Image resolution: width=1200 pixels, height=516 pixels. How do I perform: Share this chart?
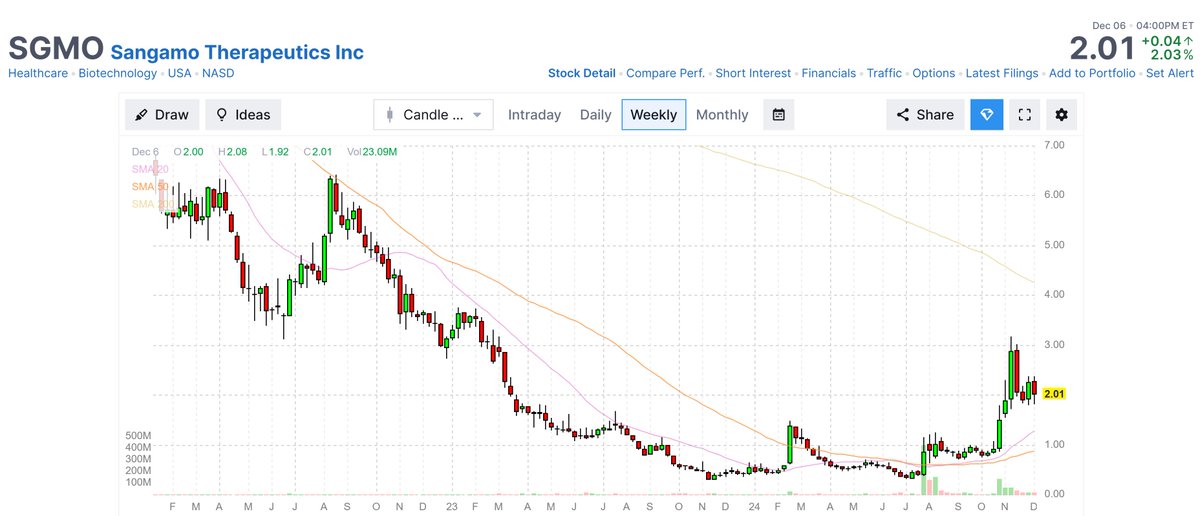926,115
